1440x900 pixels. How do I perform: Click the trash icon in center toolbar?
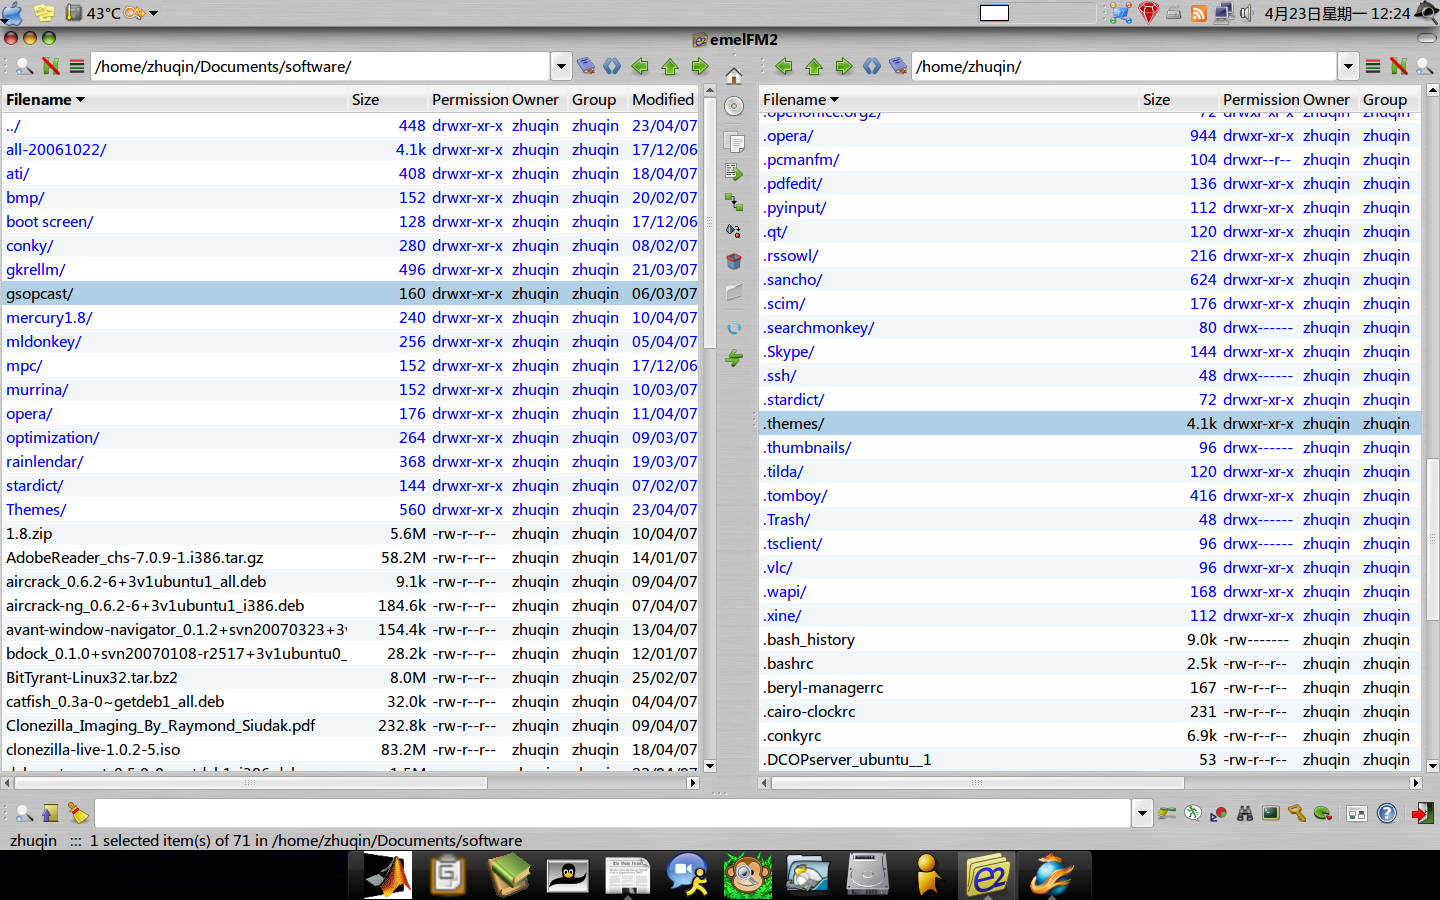734,261
